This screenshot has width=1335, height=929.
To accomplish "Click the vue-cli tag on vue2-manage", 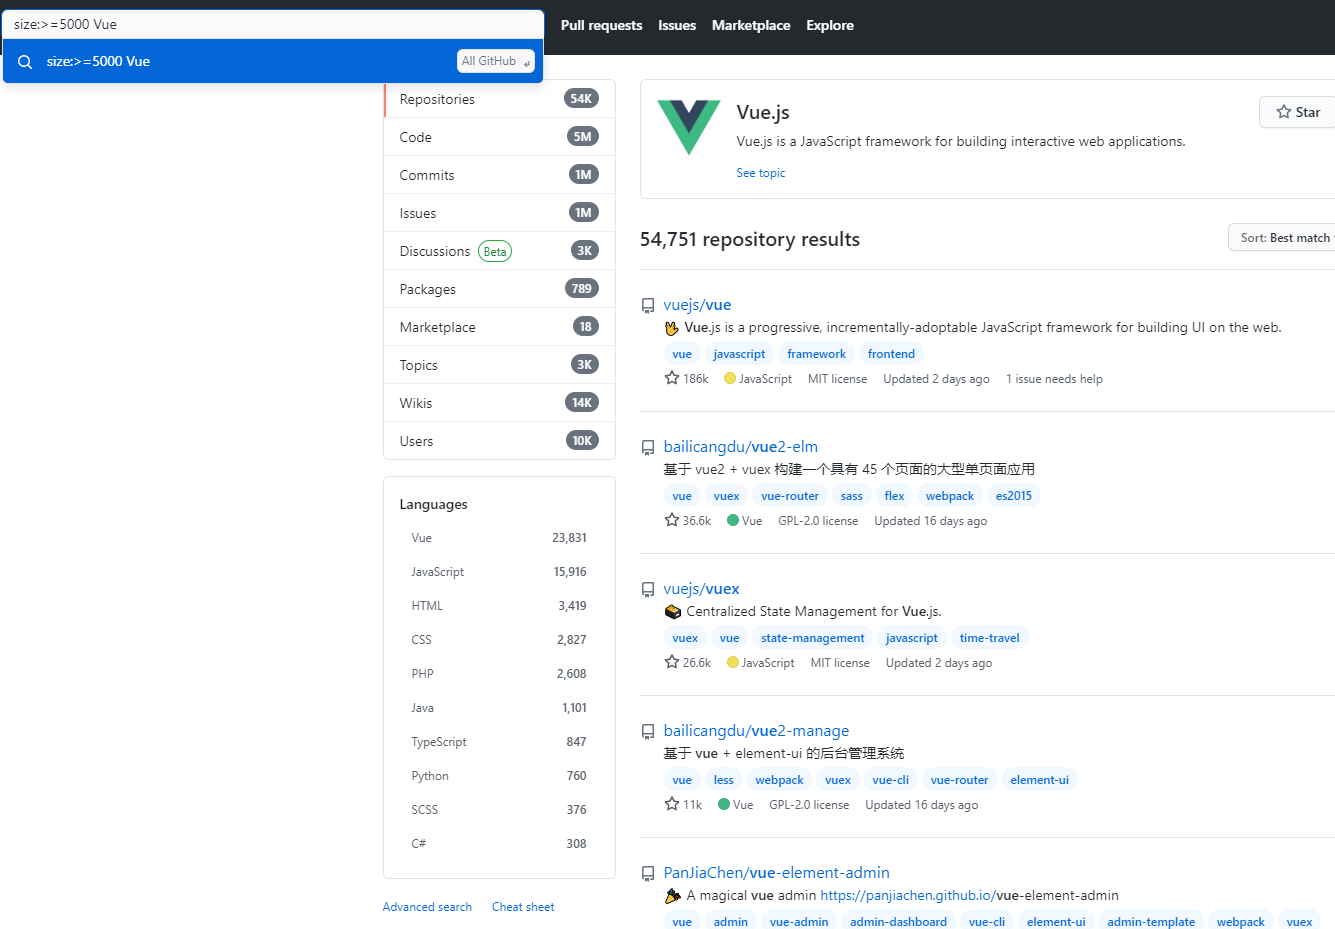I will tap(890, 780).
